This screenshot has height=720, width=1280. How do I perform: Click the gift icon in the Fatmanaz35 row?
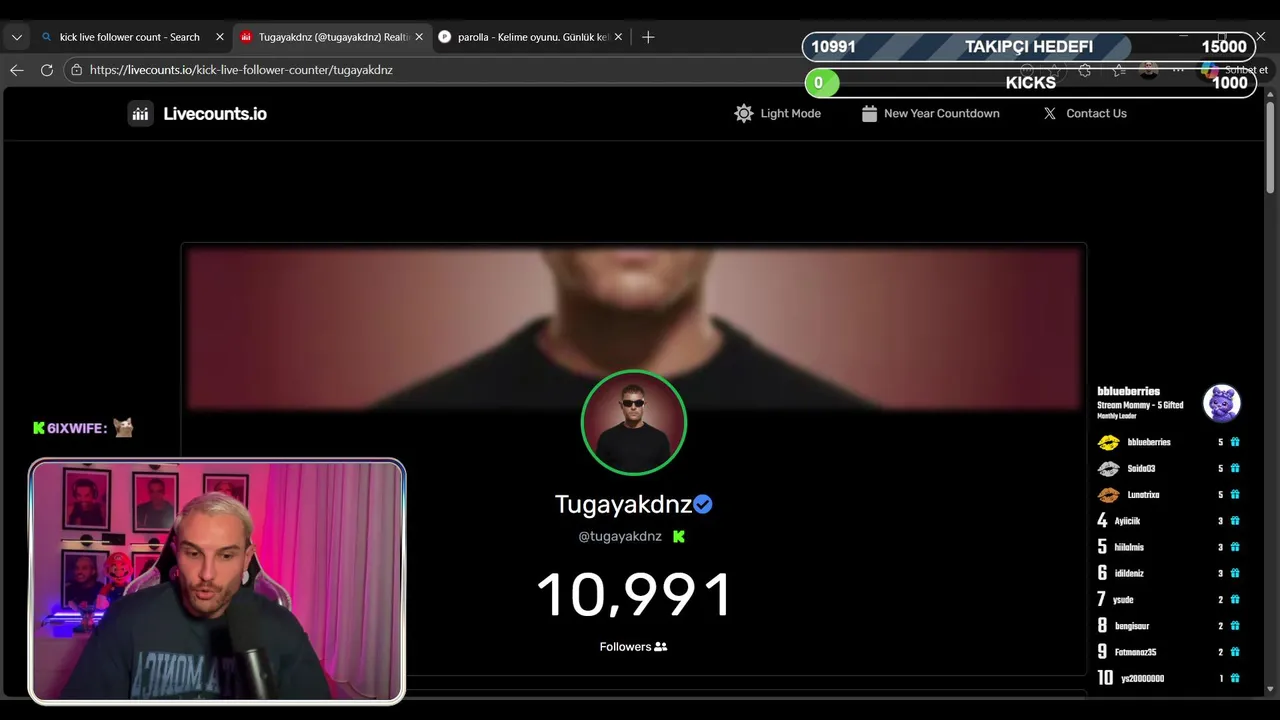pos(1235,652)
